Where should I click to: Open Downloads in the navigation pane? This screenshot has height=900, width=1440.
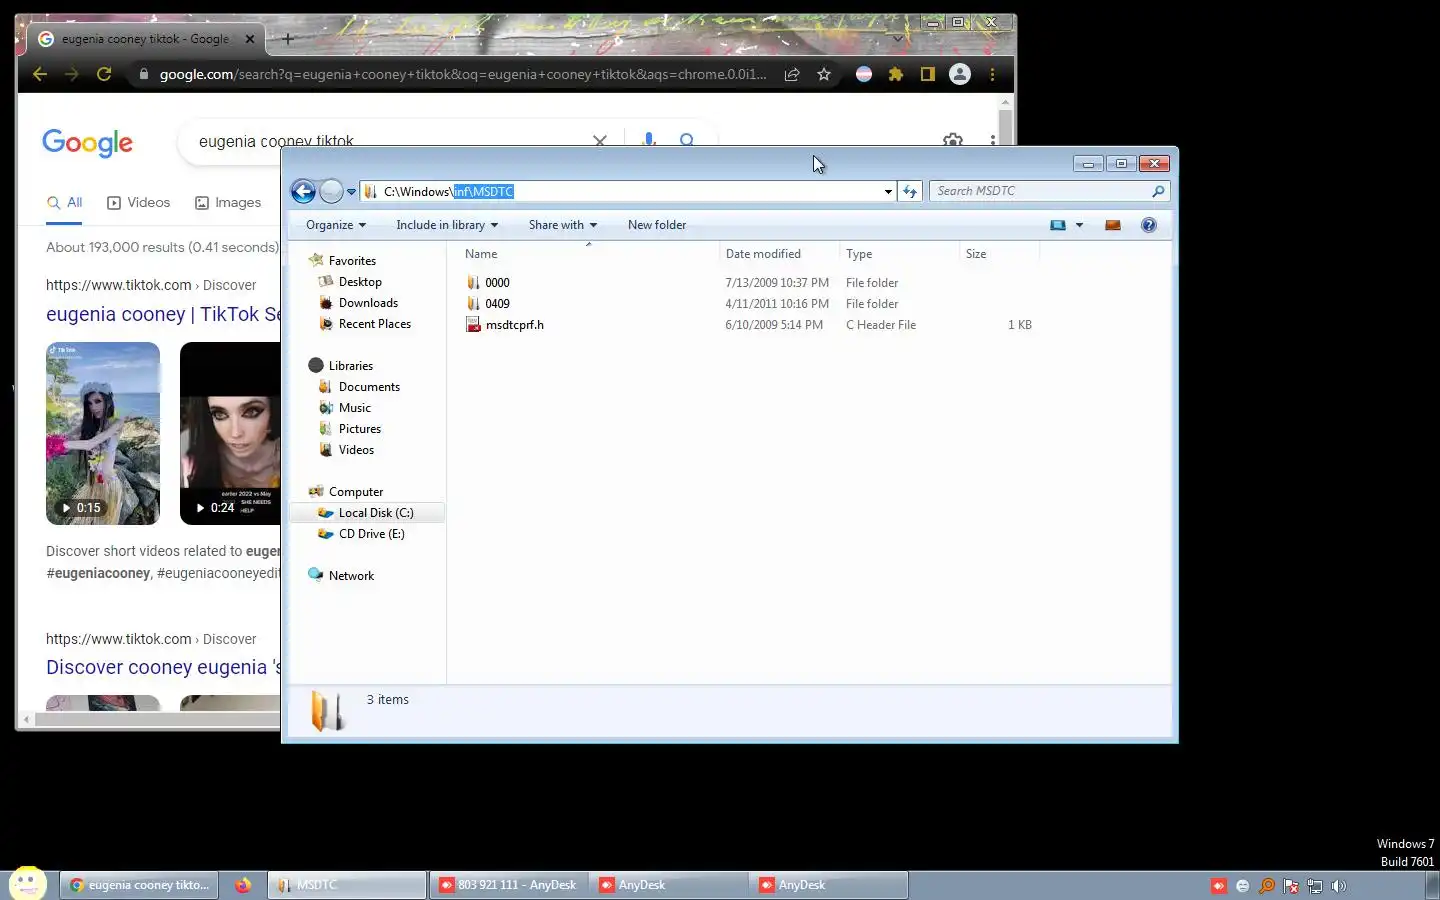pos(358,303)
